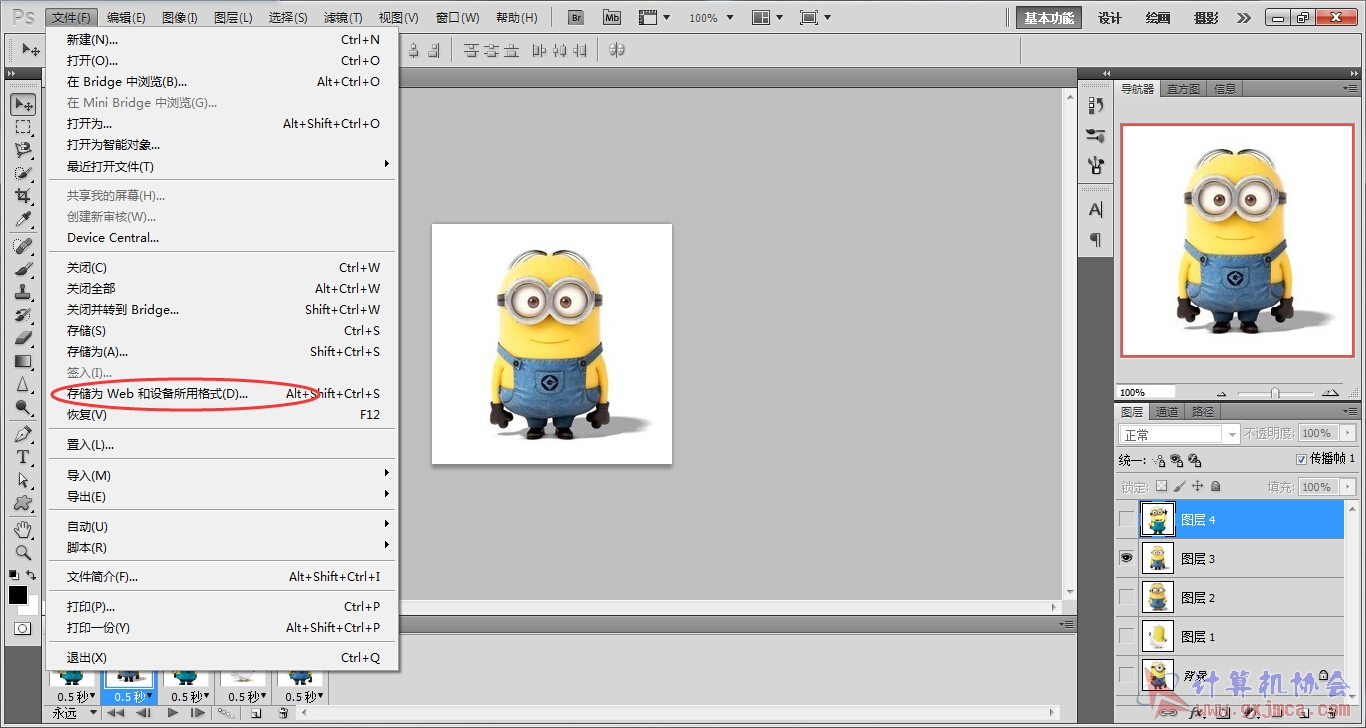Open the Layers panel options menu

pos(1352,412)
